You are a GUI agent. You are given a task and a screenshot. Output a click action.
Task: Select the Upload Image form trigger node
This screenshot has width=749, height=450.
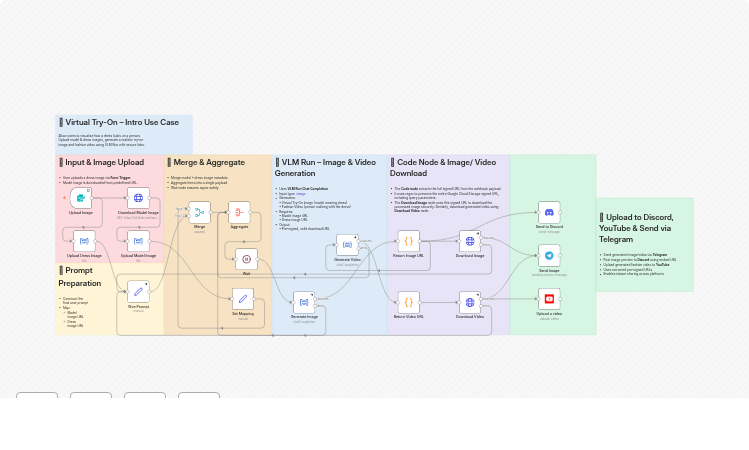[x=81, y=199]
